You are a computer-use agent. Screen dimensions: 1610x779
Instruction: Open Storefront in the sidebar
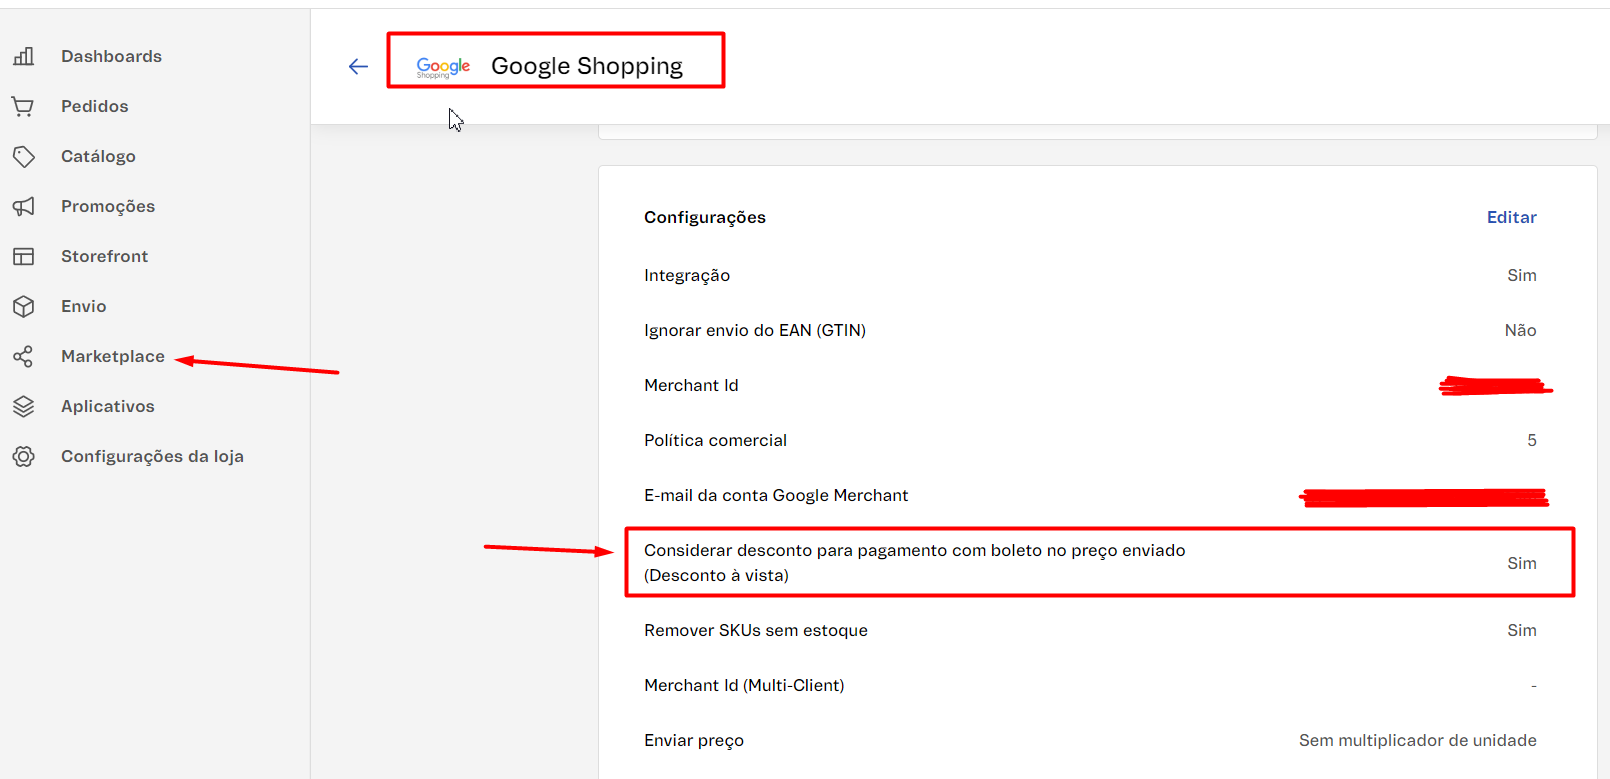tap(104, 256)
